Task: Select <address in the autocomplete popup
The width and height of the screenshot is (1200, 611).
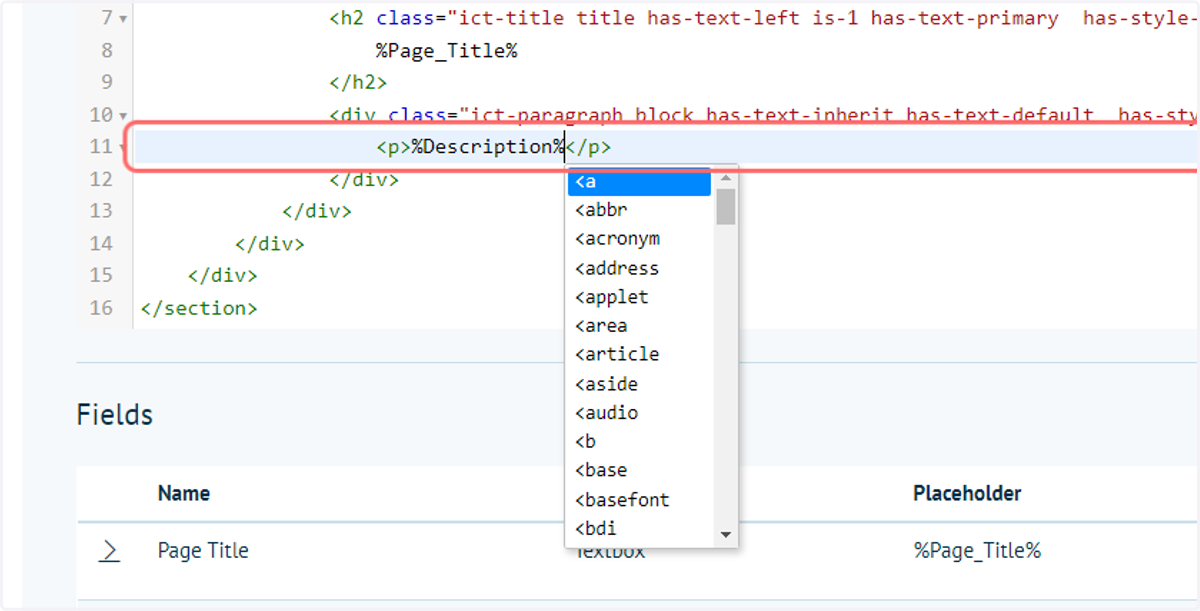Action: (639, 268)
